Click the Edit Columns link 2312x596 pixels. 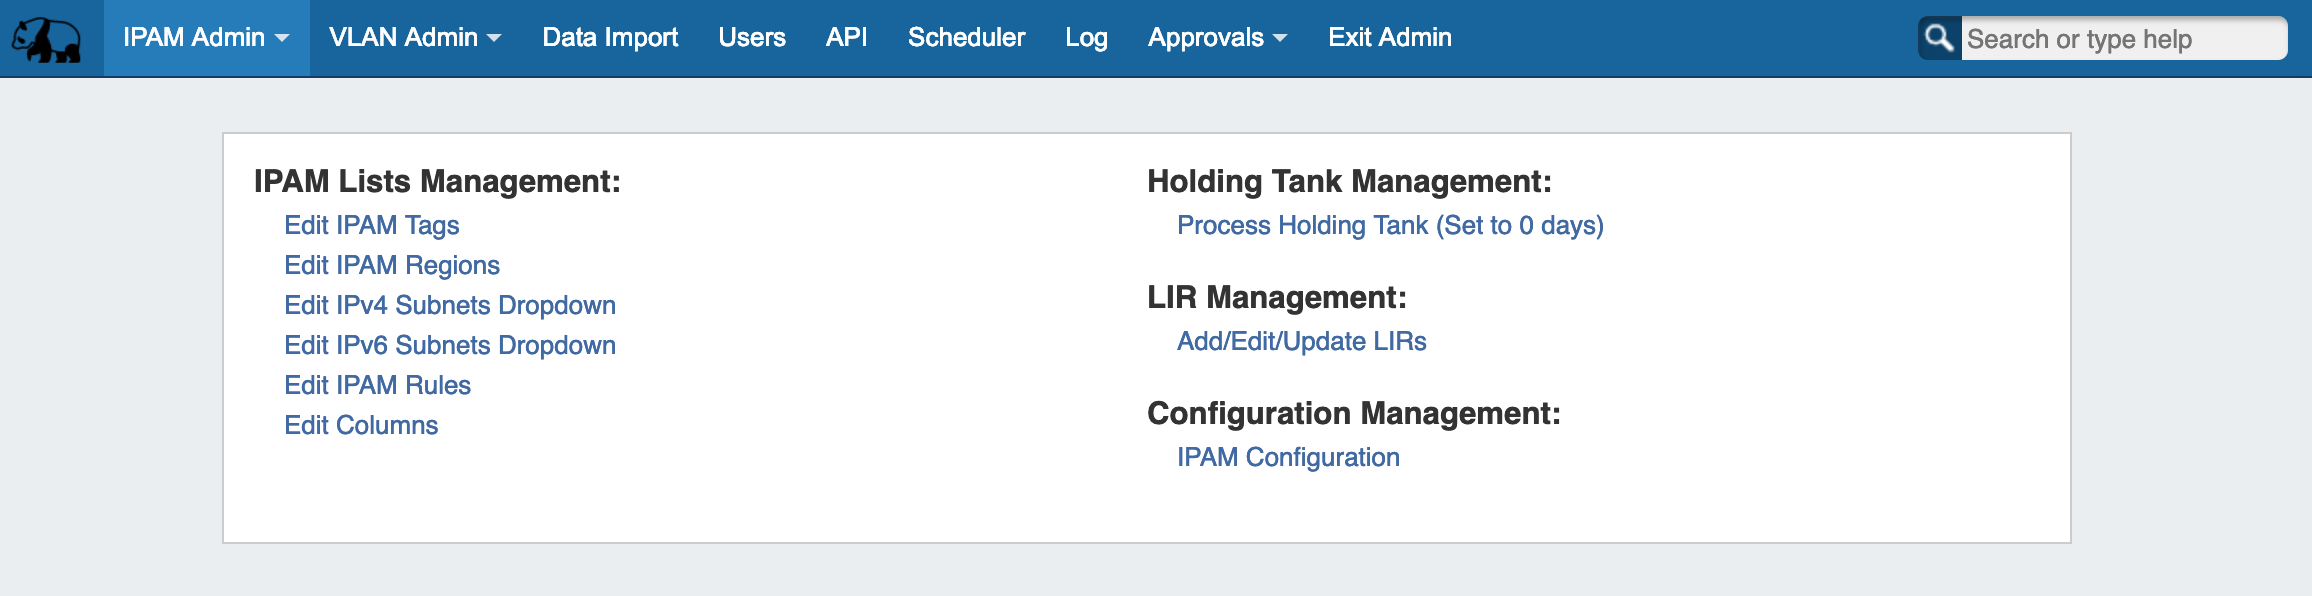361,425
